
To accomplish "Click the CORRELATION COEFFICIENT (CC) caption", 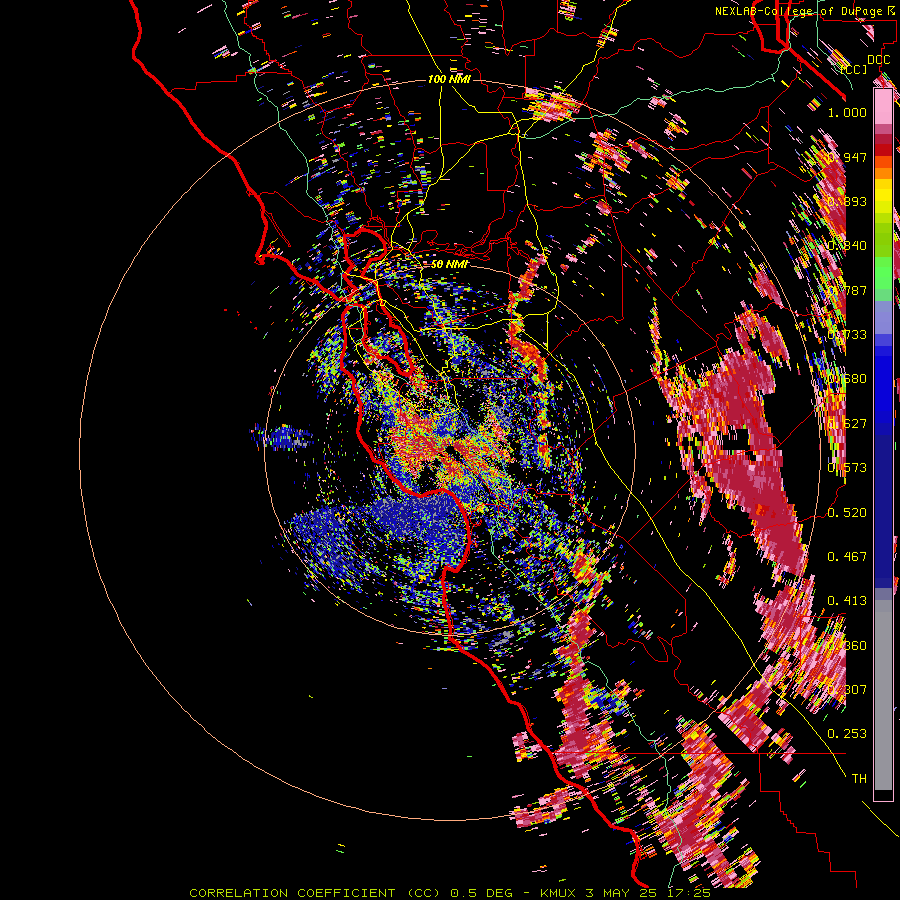I will click(x=315, y=893).
